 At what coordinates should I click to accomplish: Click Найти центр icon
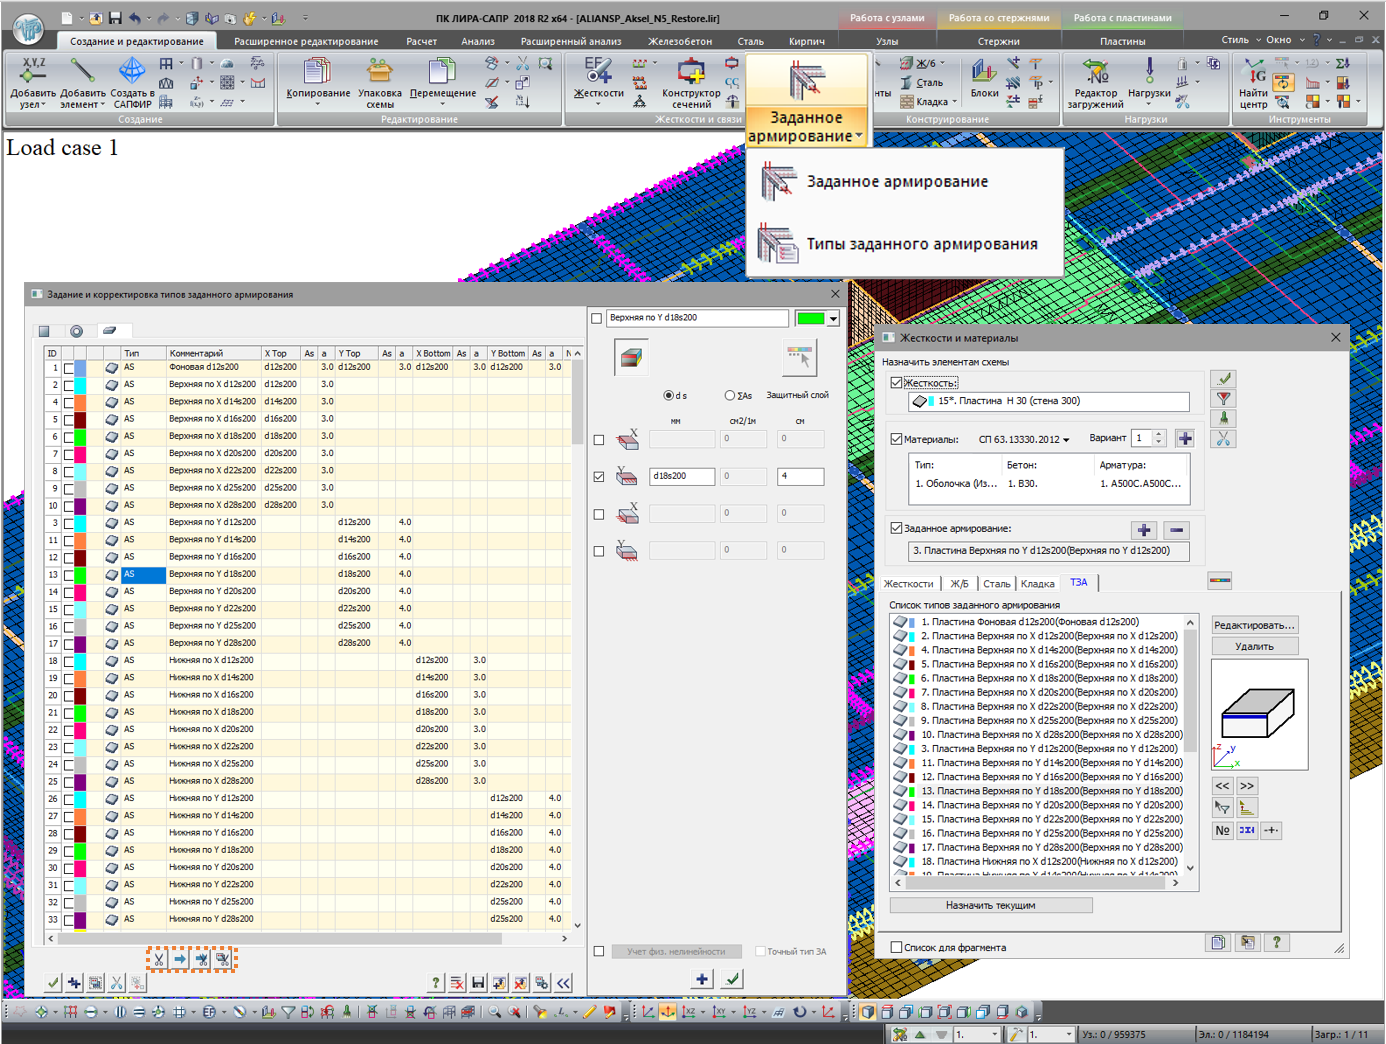tap(1253, 82)
